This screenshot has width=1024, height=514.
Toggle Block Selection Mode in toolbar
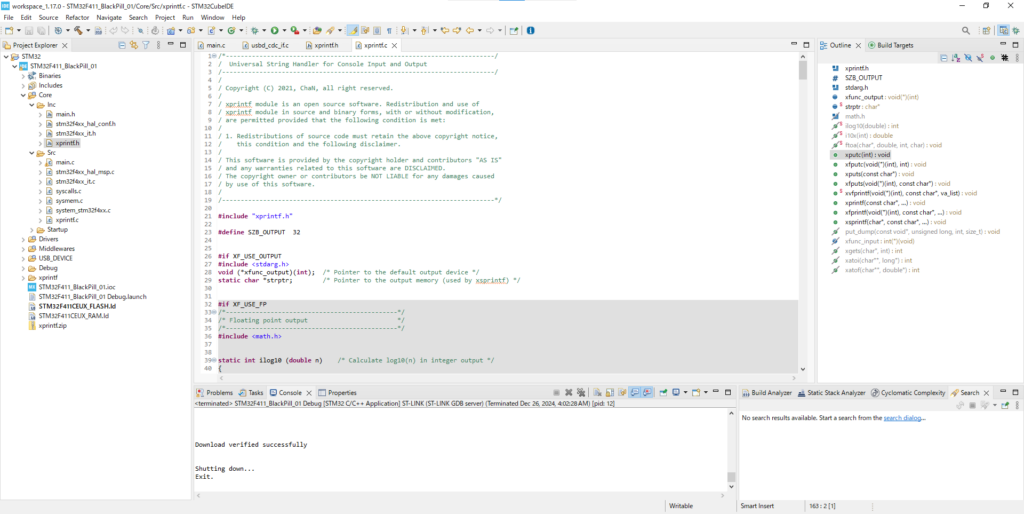[x=377, y=30]
